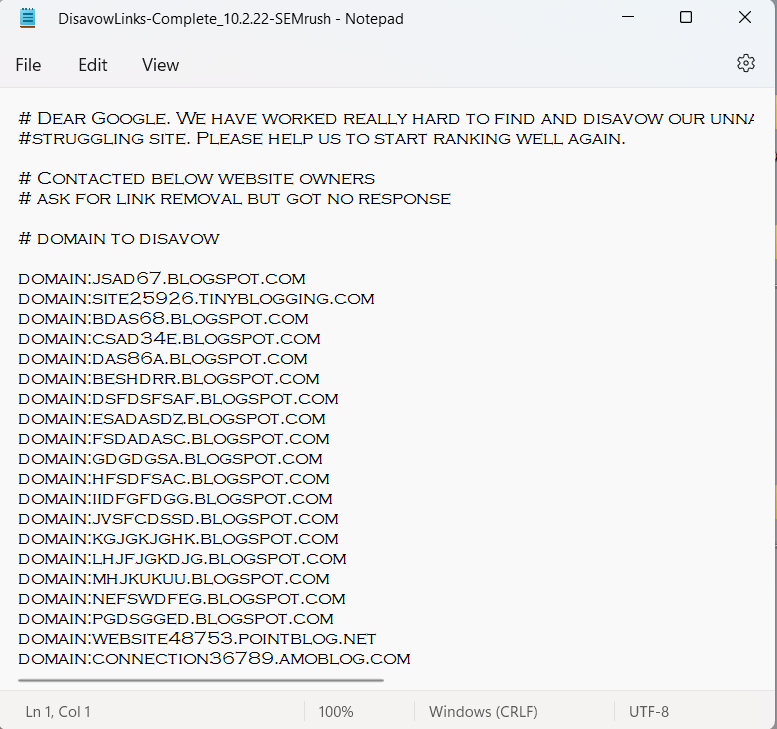
Task: Click the horizontal scrollbar thumb
Action: point(201,680)
